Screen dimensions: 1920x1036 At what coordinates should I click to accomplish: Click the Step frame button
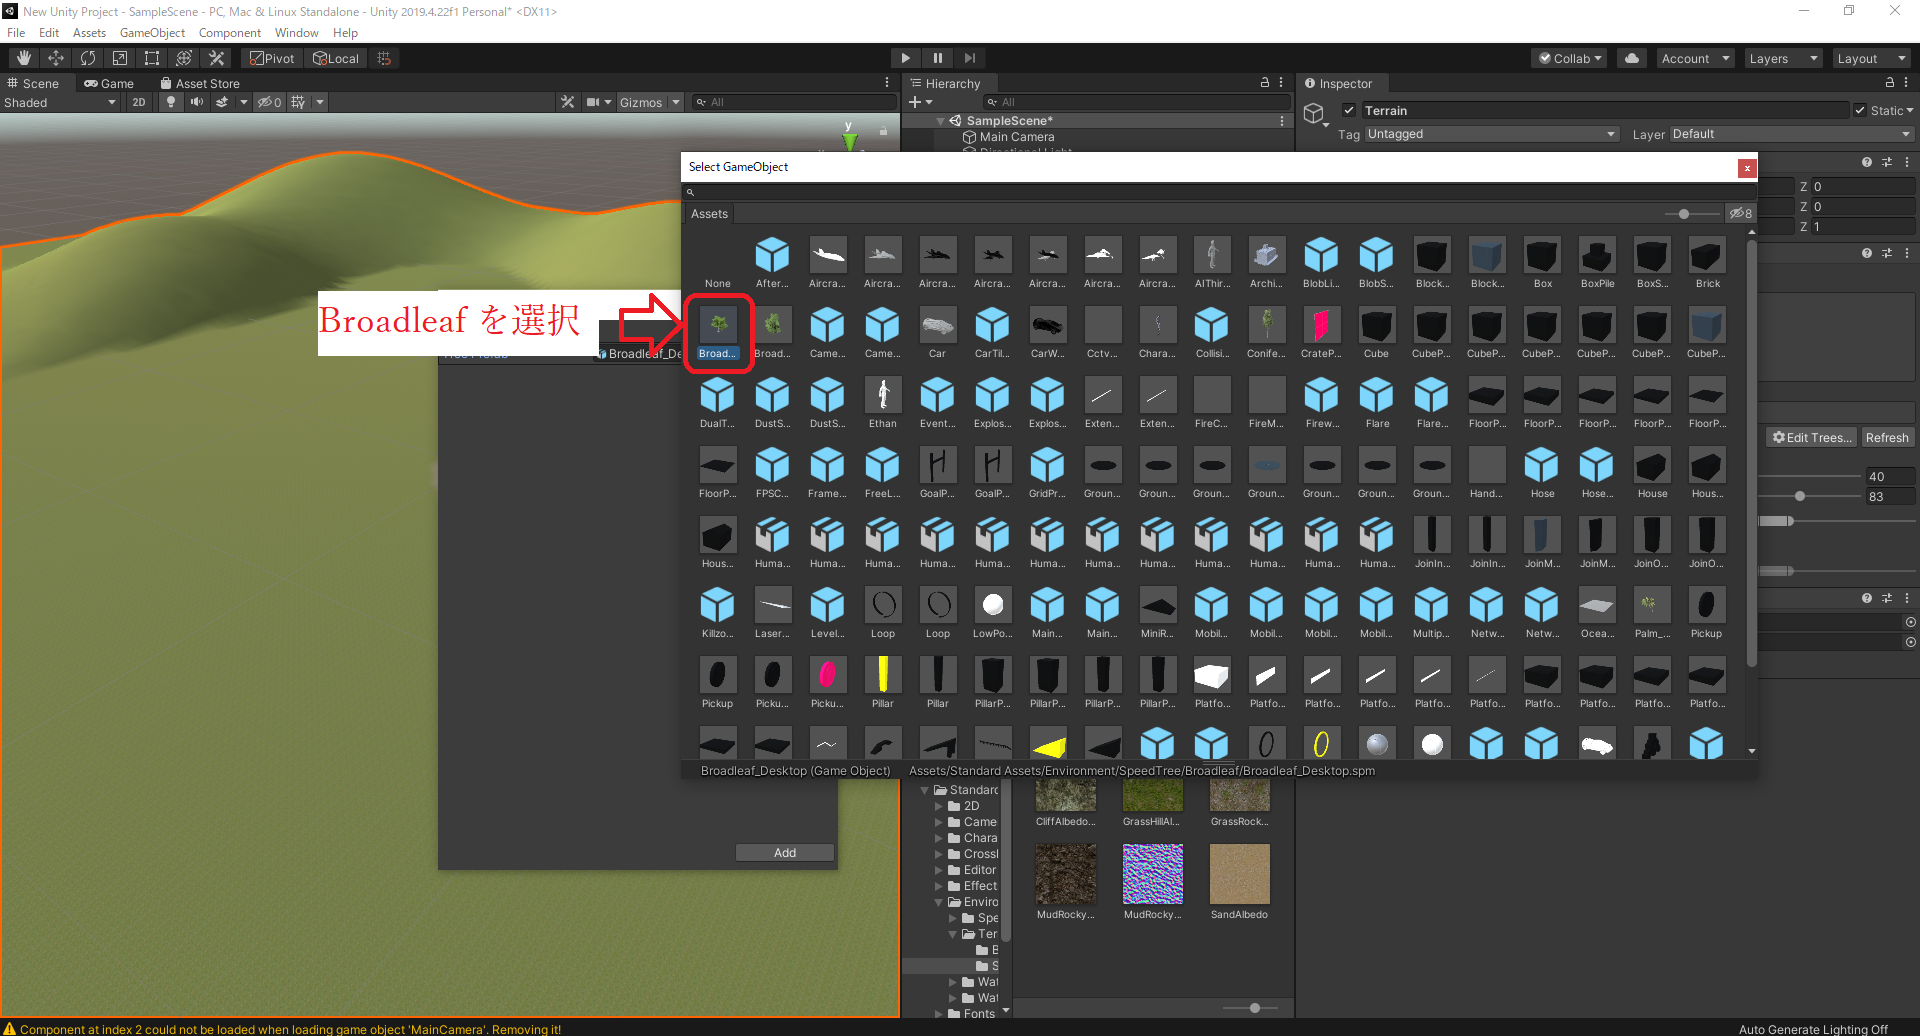tap(969, 58)
